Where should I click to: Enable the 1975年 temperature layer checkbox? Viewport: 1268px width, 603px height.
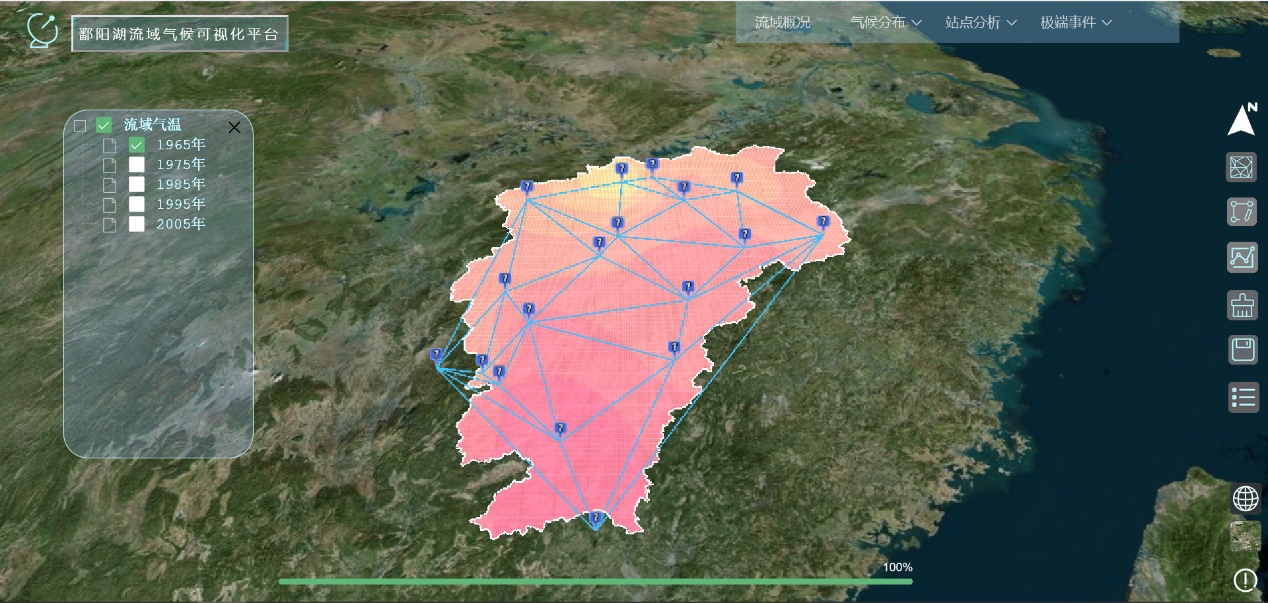tap(137, 165)
